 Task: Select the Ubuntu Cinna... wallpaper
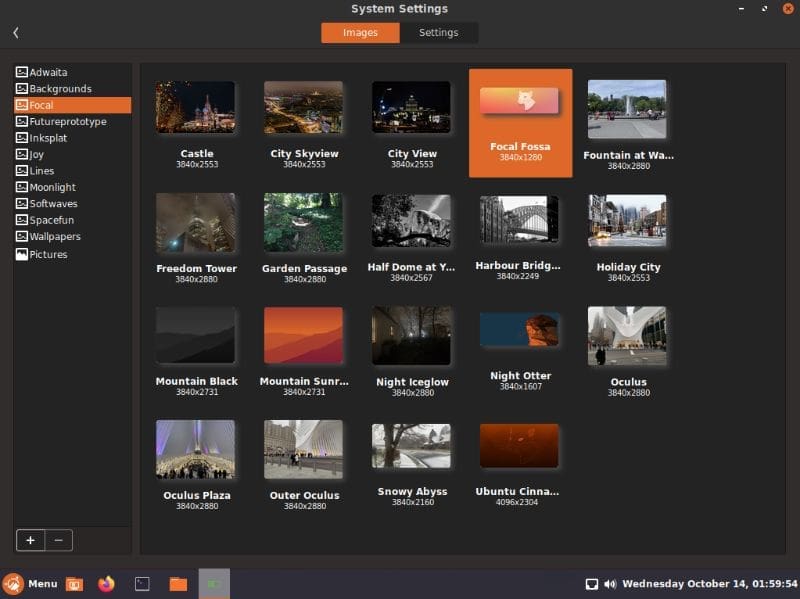[x=519, y=445]
